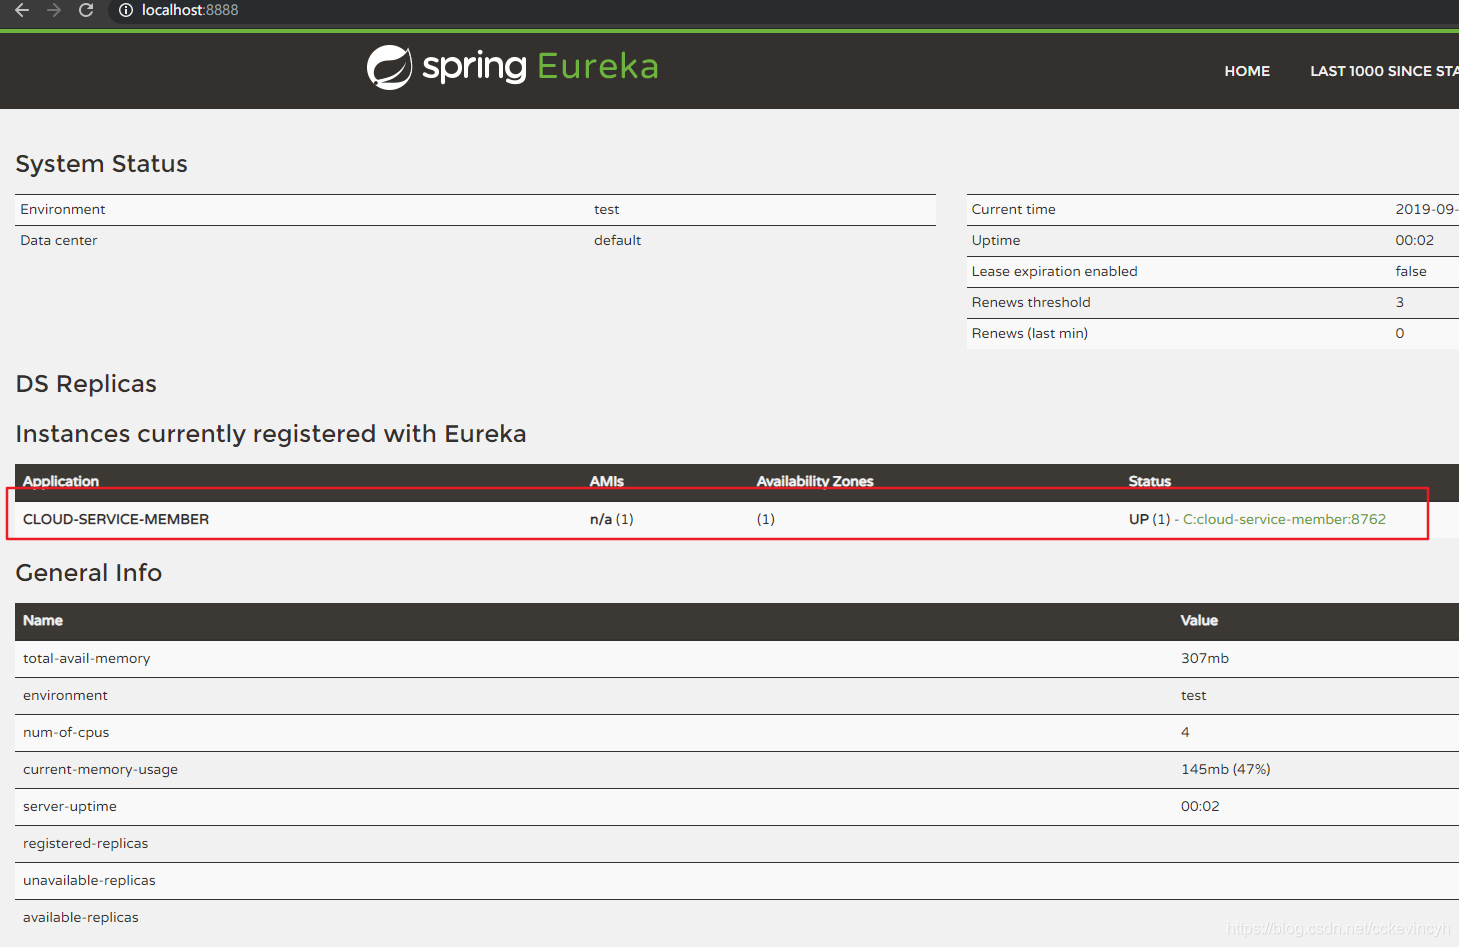Click the 145mb (47%) value
Screen dimensions: 1459x947
[1226, 769]
